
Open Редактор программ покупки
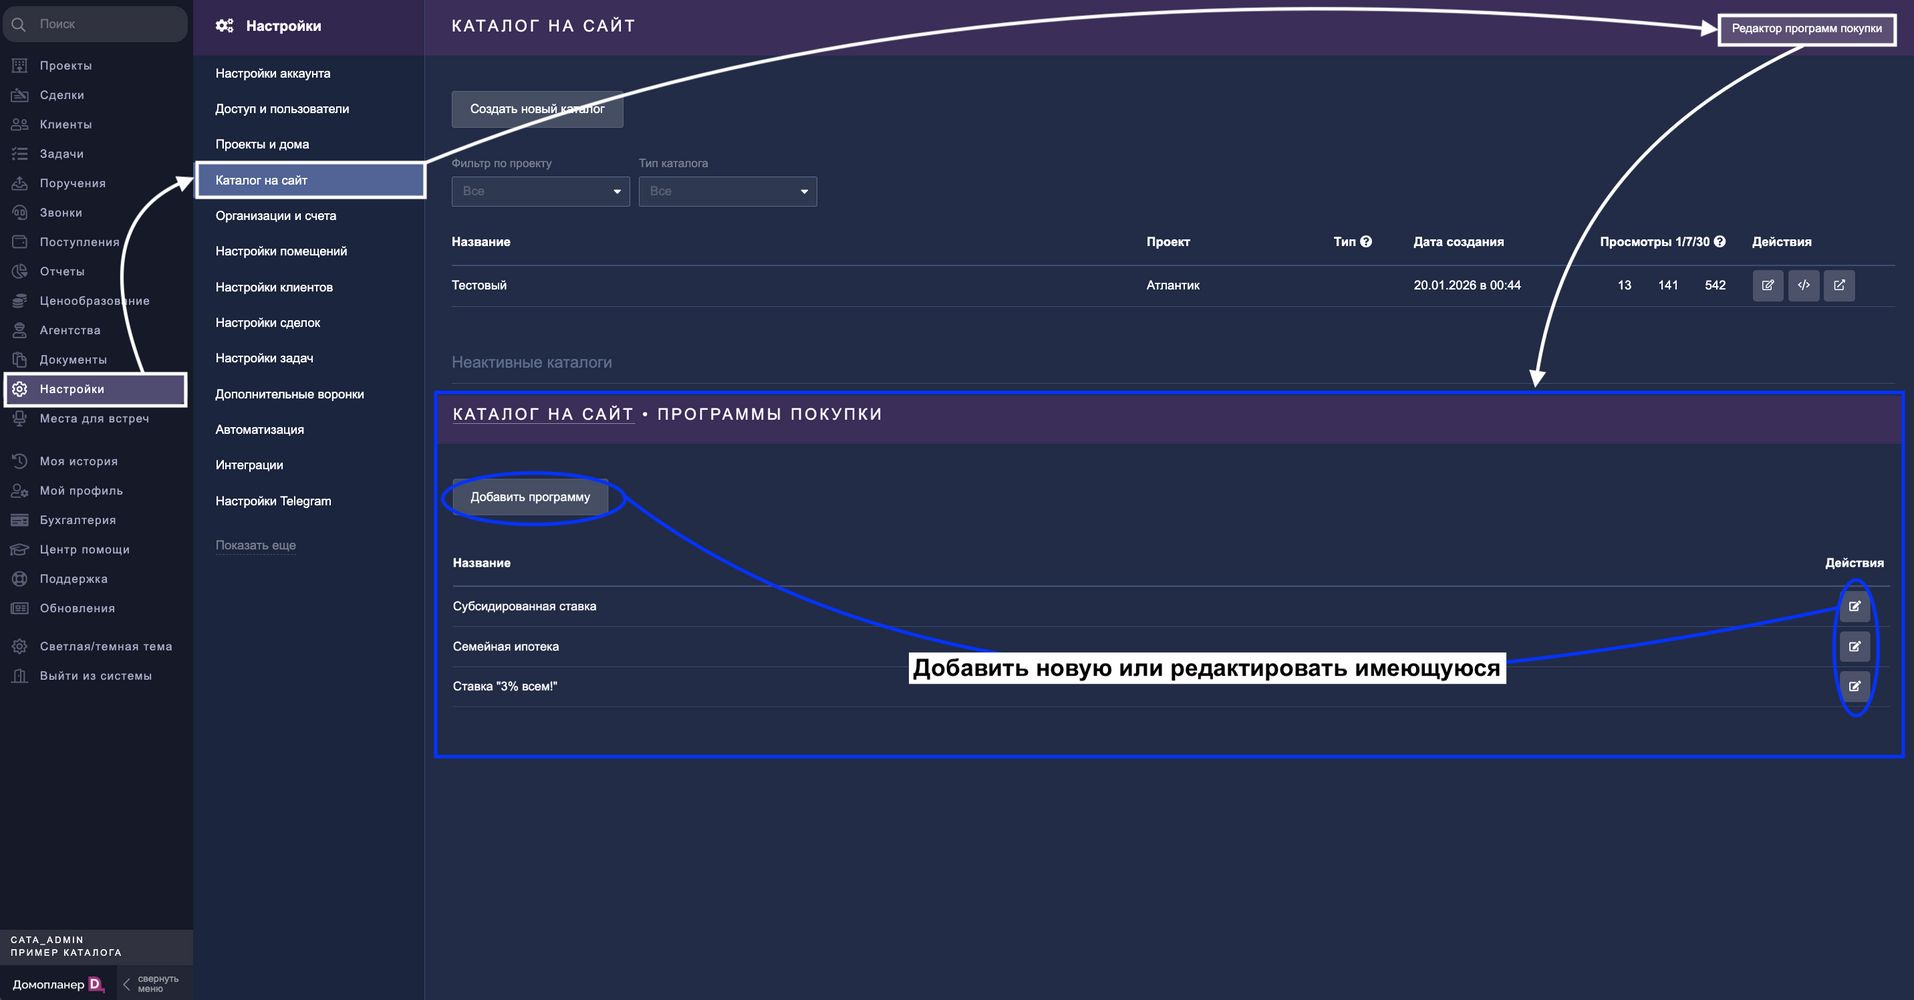pos(1806,29)
